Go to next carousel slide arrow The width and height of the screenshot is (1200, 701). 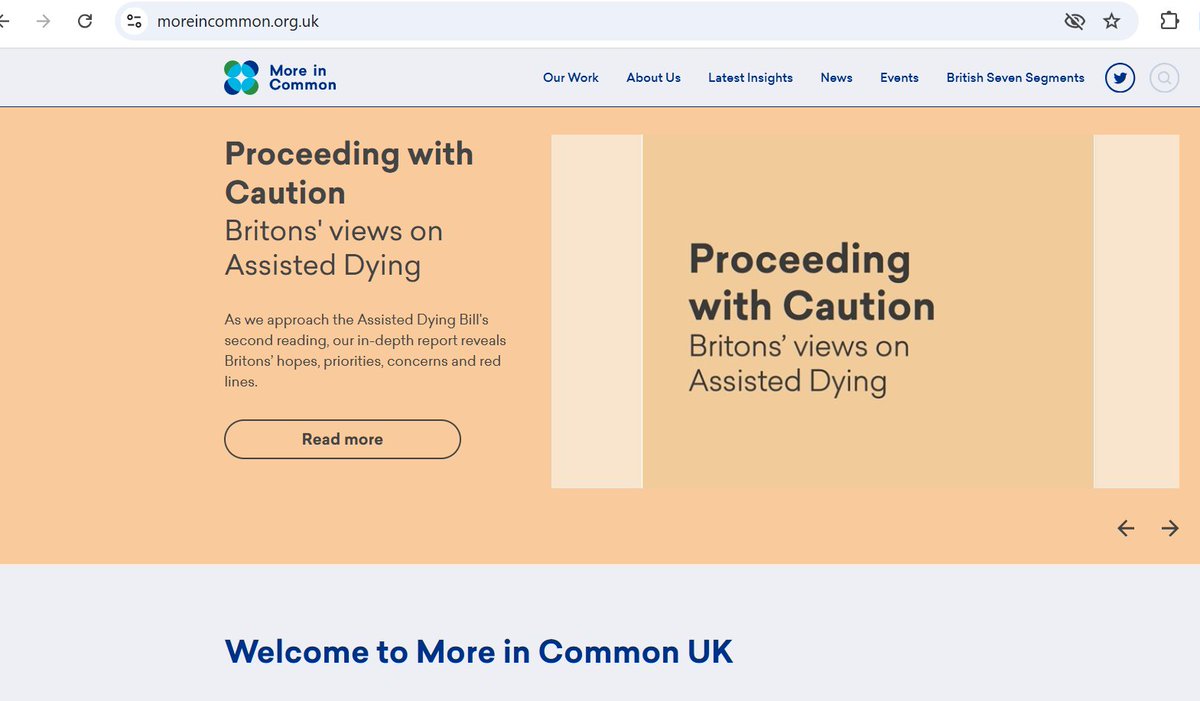point(1170,529)
